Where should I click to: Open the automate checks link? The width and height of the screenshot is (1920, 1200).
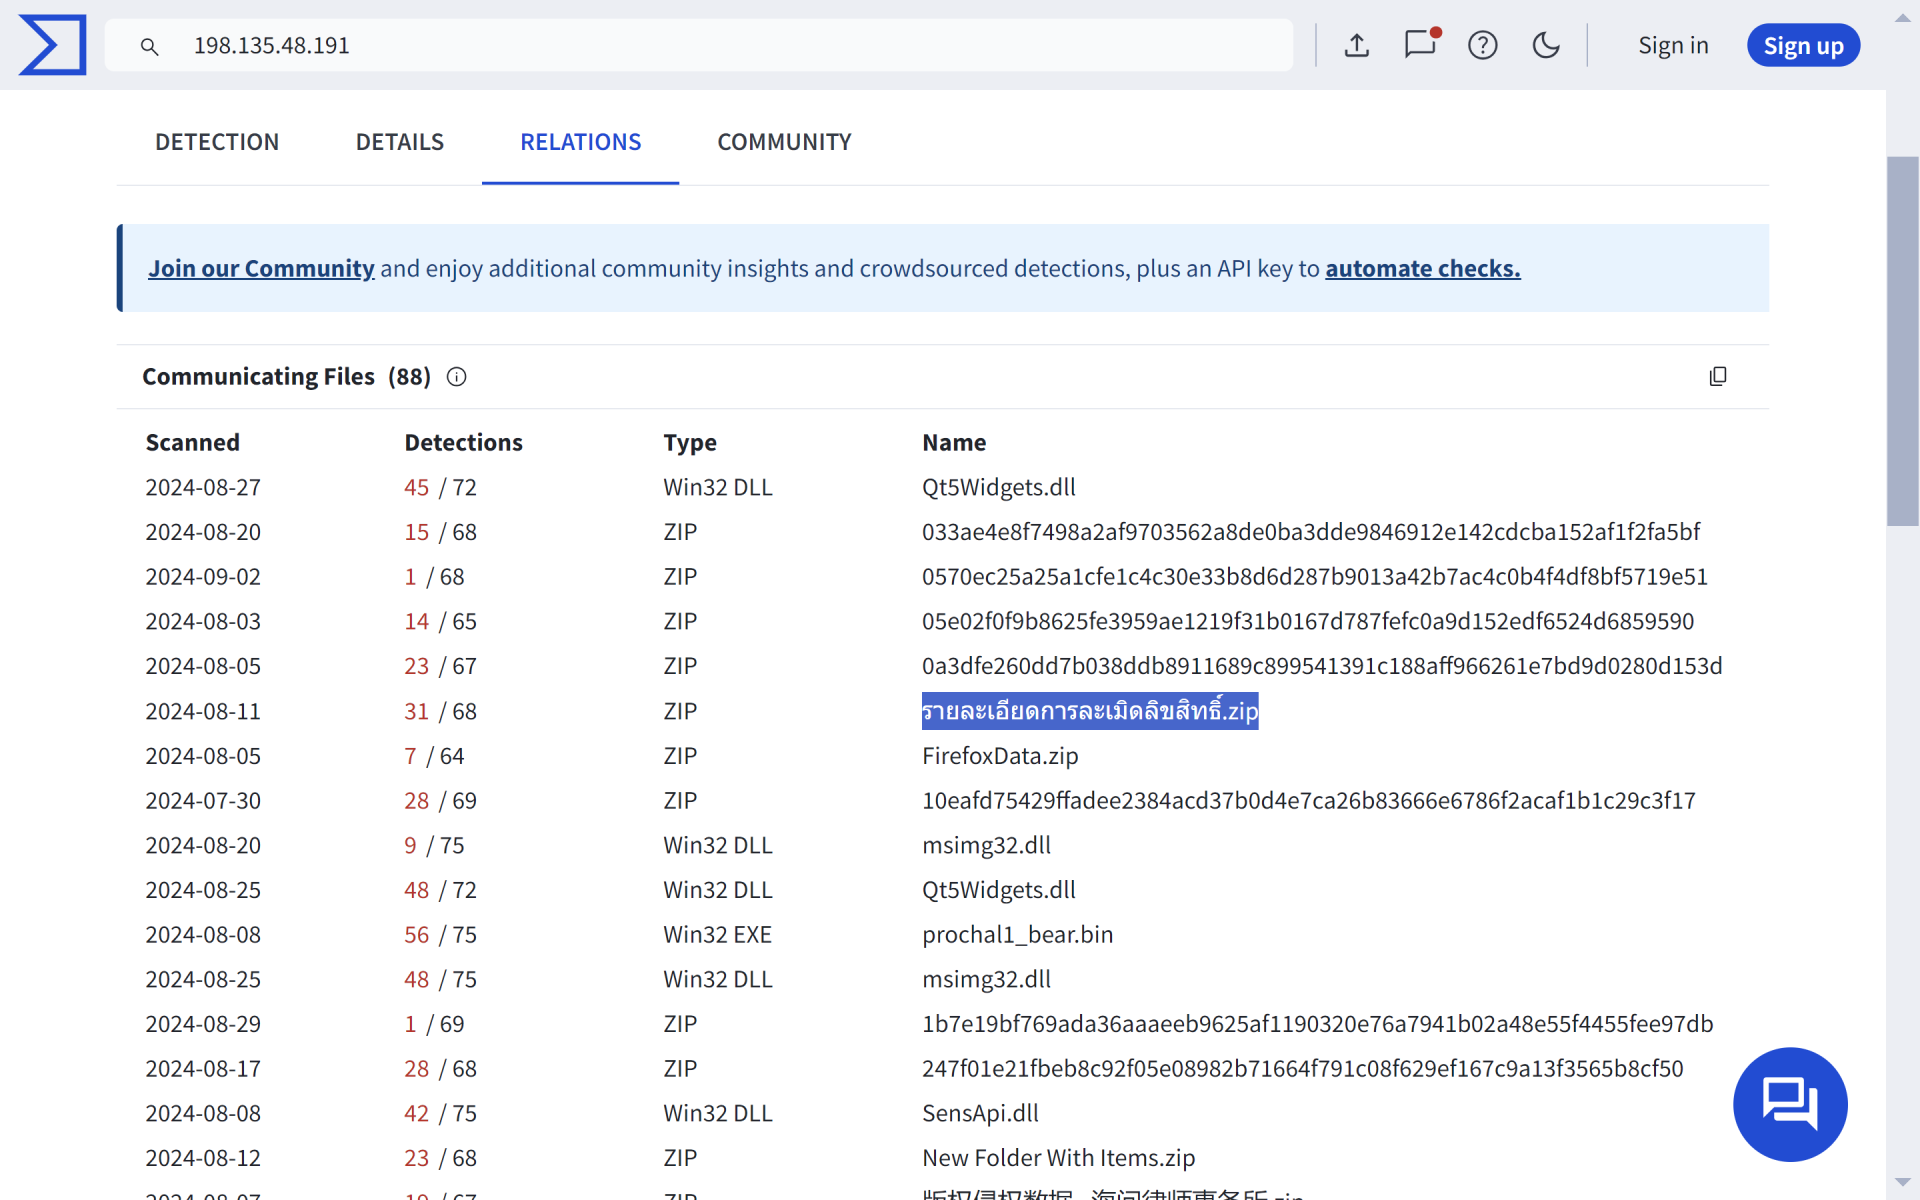pyautogui.click(x=1422, y=268)
